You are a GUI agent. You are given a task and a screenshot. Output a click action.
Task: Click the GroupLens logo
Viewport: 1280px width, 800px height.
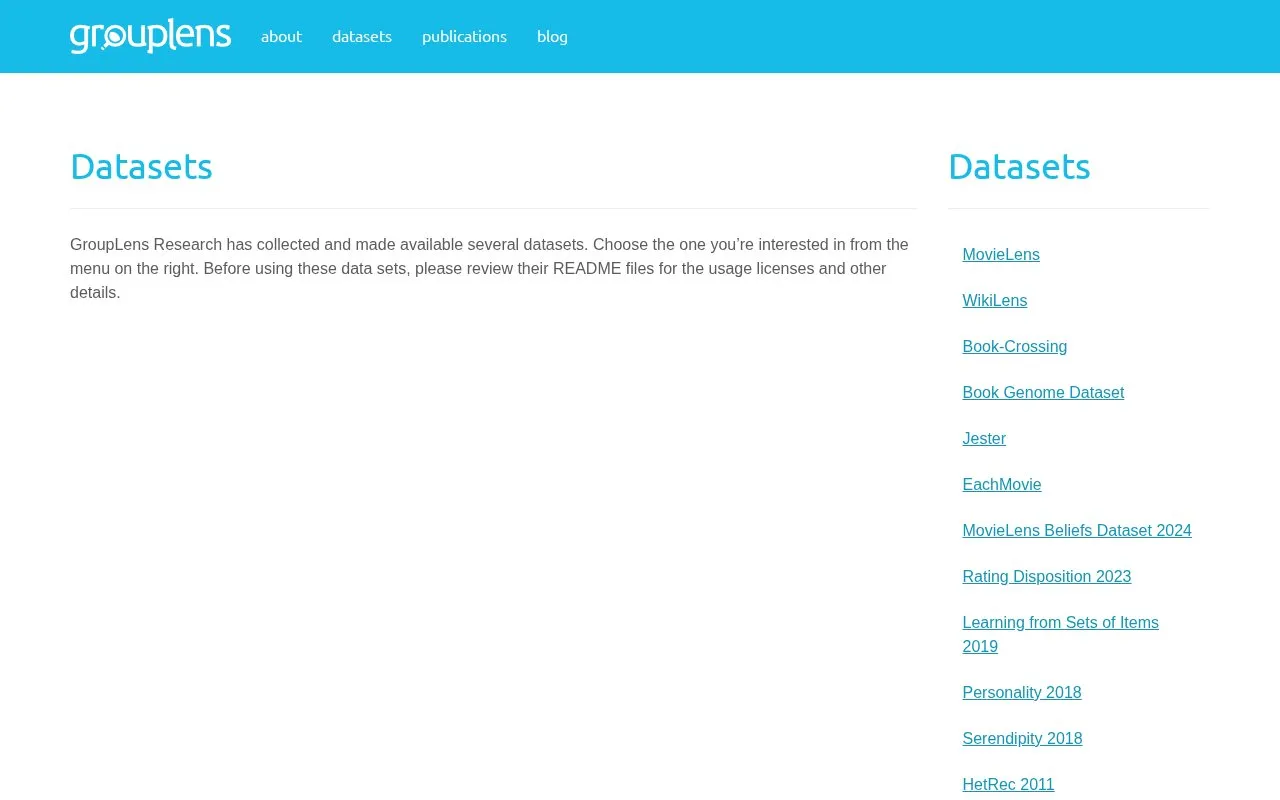coord(150,36)
